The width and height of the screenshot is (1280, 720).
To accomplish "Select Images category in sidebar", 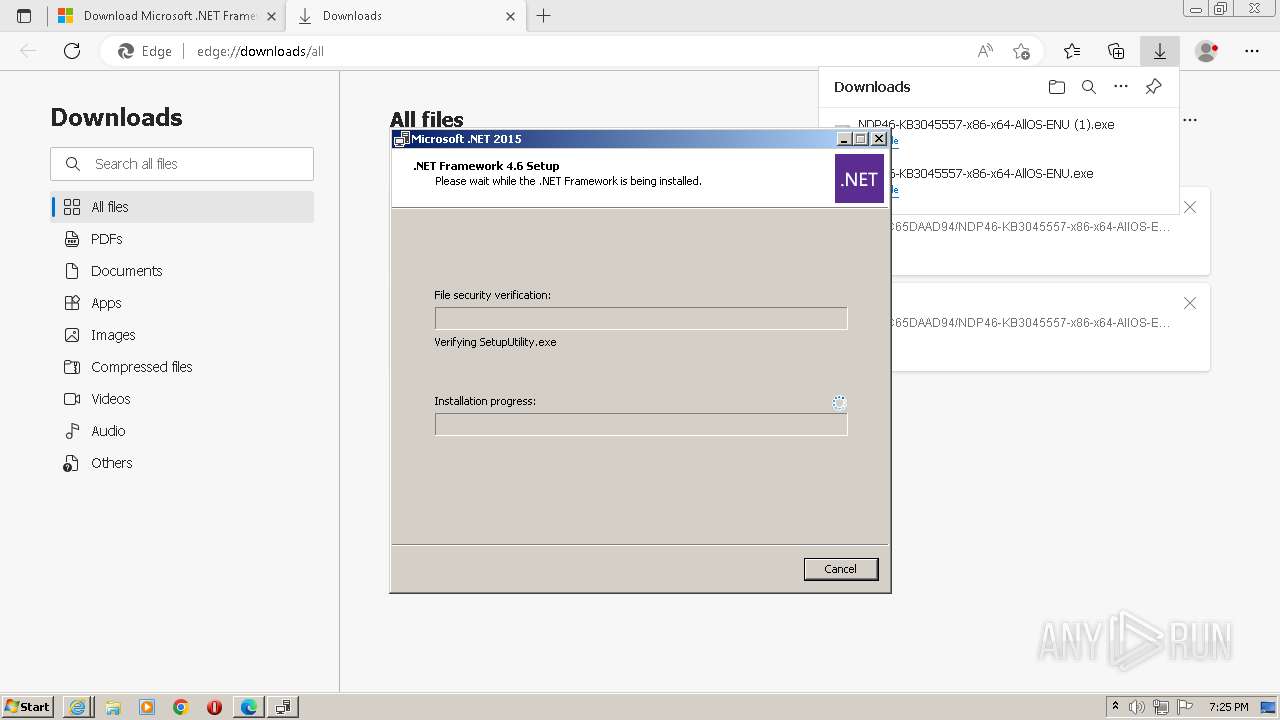I will [x=182, y=335].
